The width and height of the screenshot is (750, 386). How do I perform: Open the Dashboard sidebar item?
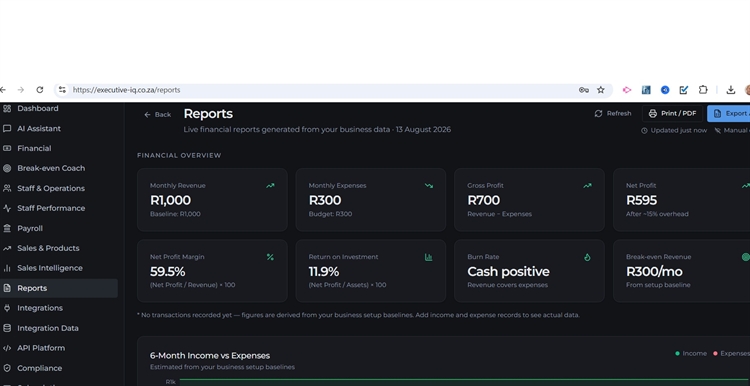tap(37, 109)
